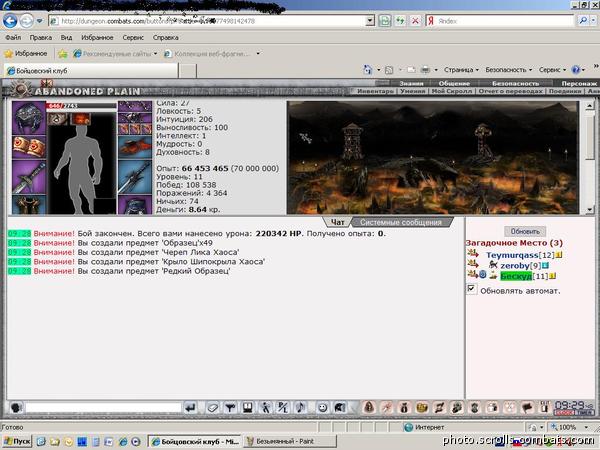The width and height of the screenshot is (600, 450).
Task: Click the eraser icon to clear chat
Action: click(212, 408)
